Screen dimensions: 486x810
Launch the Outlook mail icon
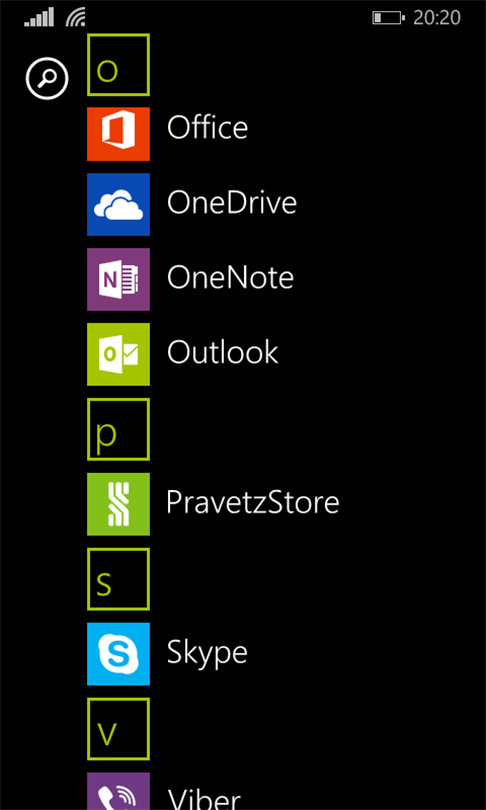[118, 354]
